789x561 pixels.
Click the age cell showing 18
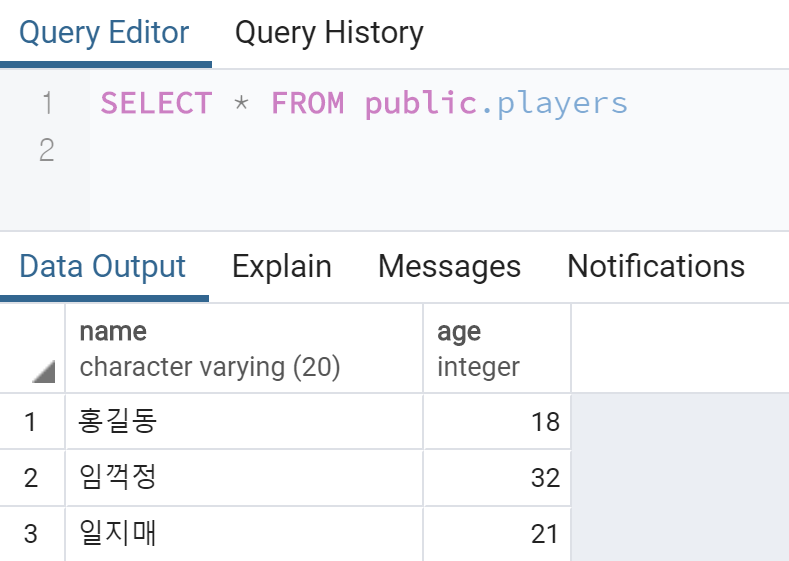(497, 422)
